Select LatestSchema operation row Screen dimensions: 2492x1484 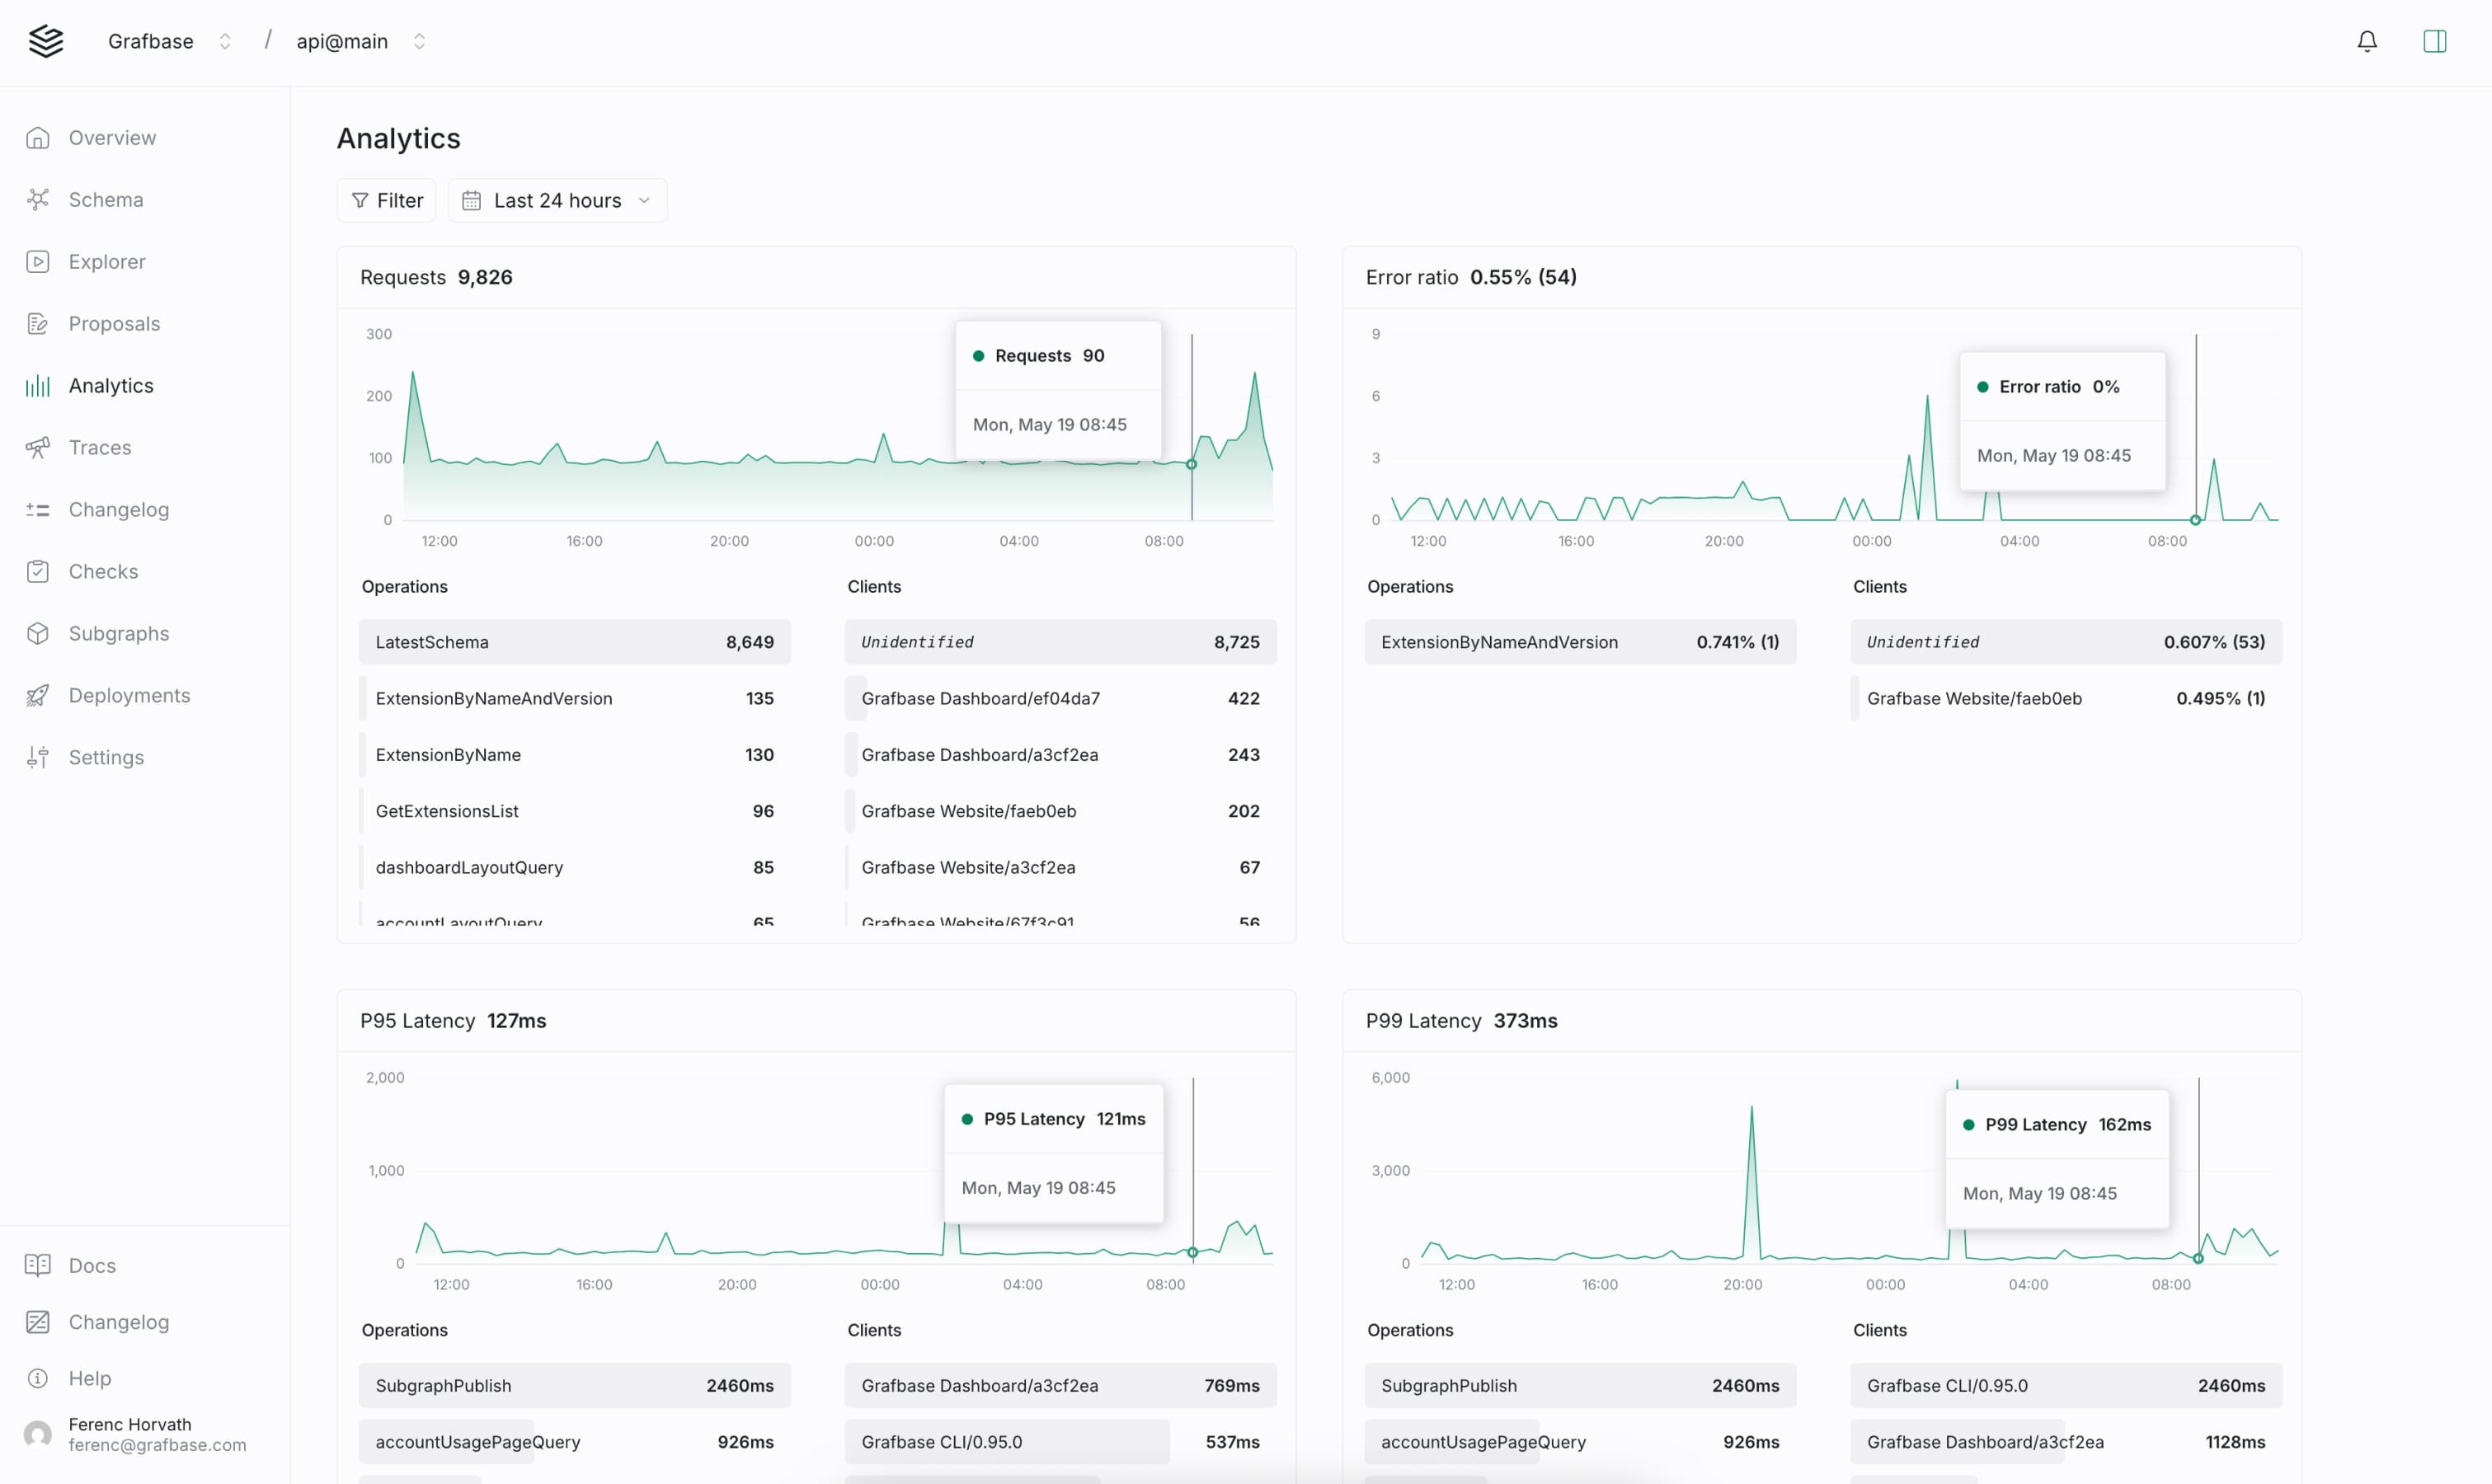coord(574,642)
